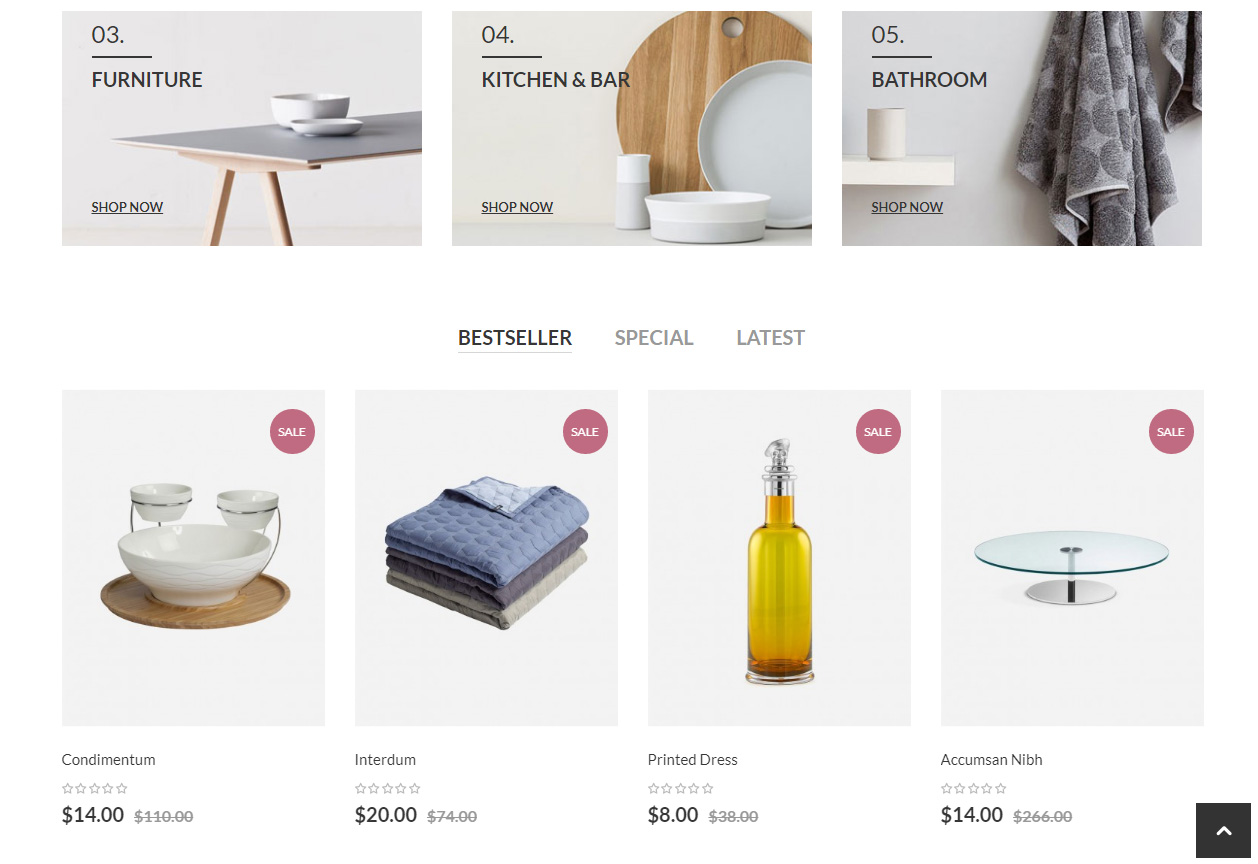Click the Accumsan Nibh product title
The image size is (1258, 864).
point(992,760)
